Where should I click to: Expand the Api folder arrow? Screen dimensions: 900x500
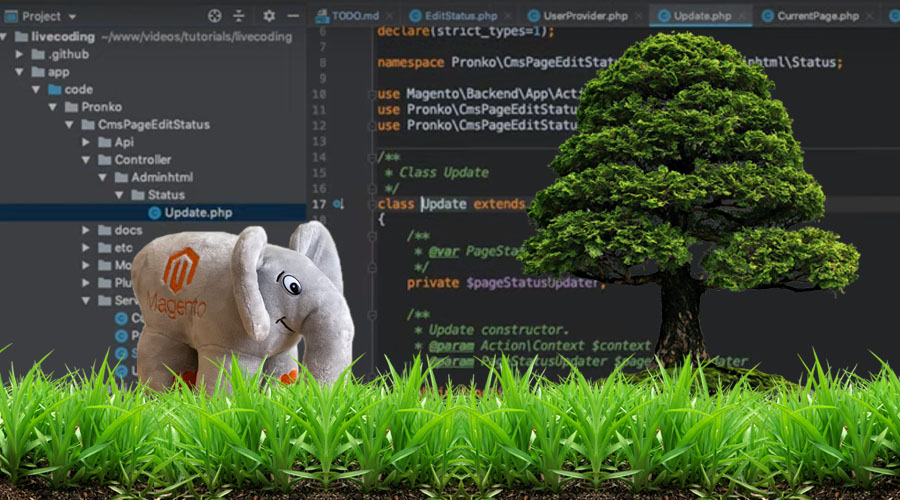click(x=86, y=142)
